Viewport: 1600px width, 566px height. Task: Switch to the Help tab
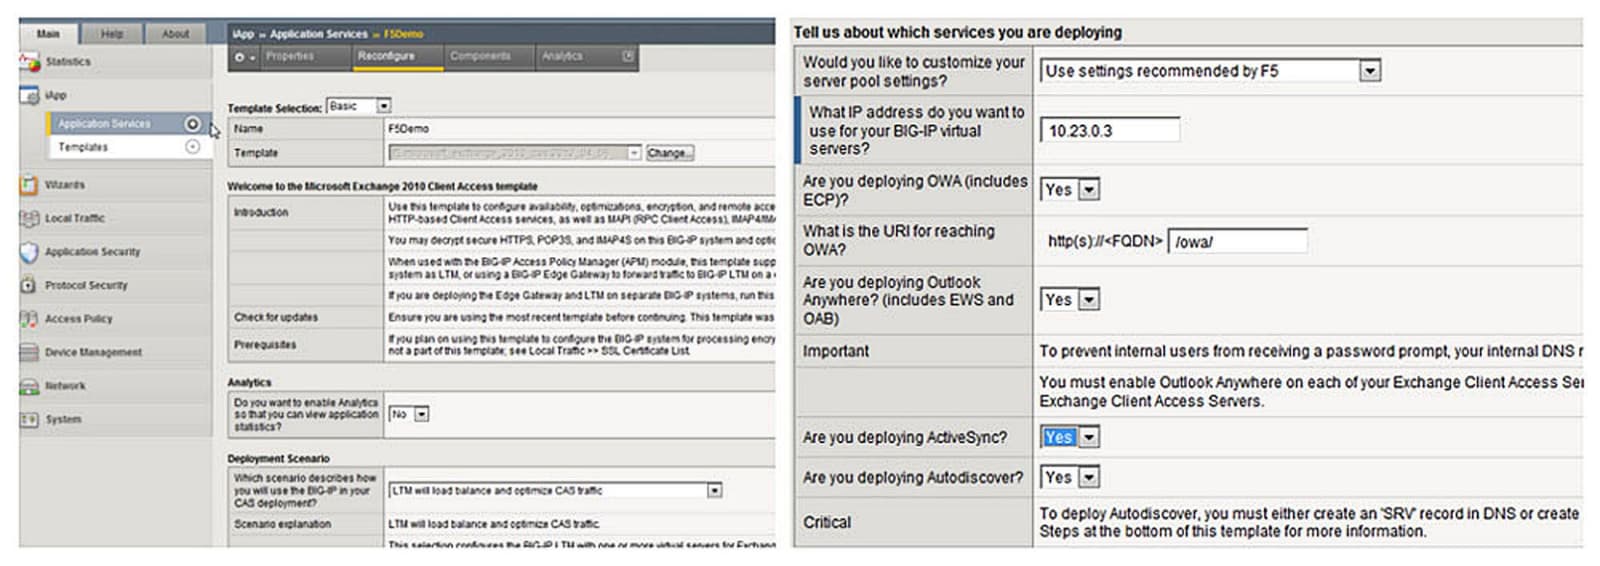click(112, 34)
